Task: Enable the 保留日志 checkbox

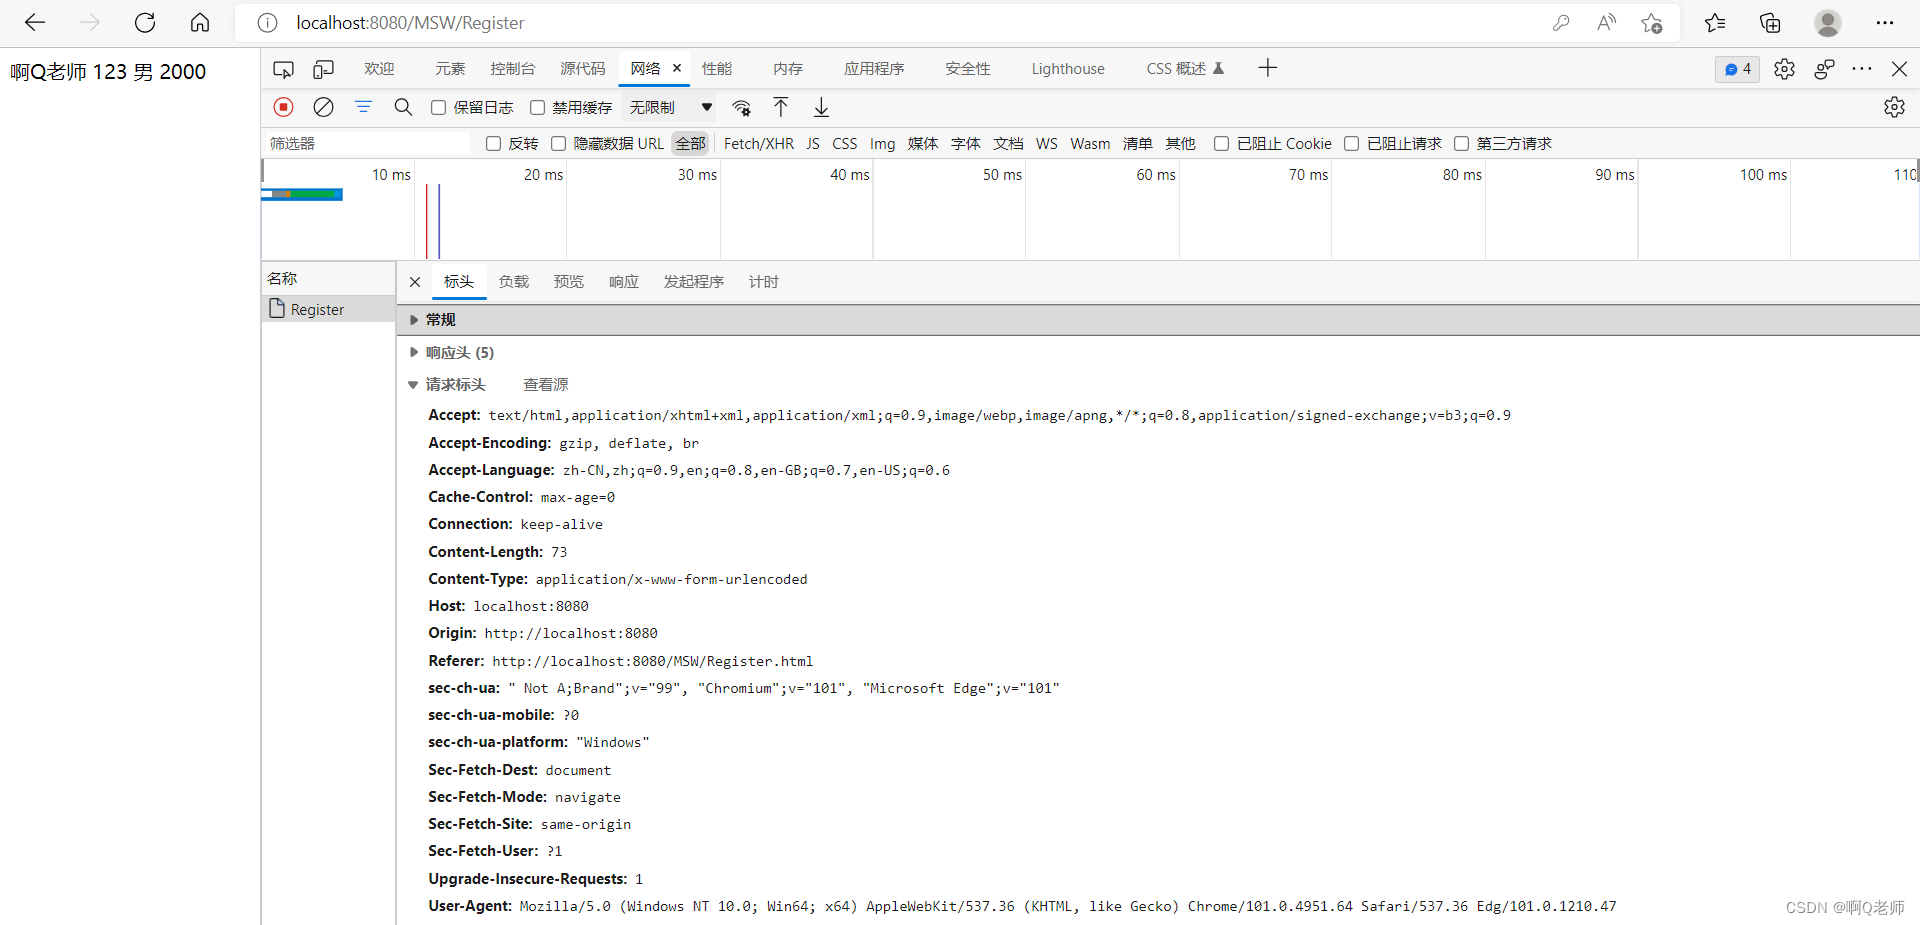Action: [x=438, y=108]
